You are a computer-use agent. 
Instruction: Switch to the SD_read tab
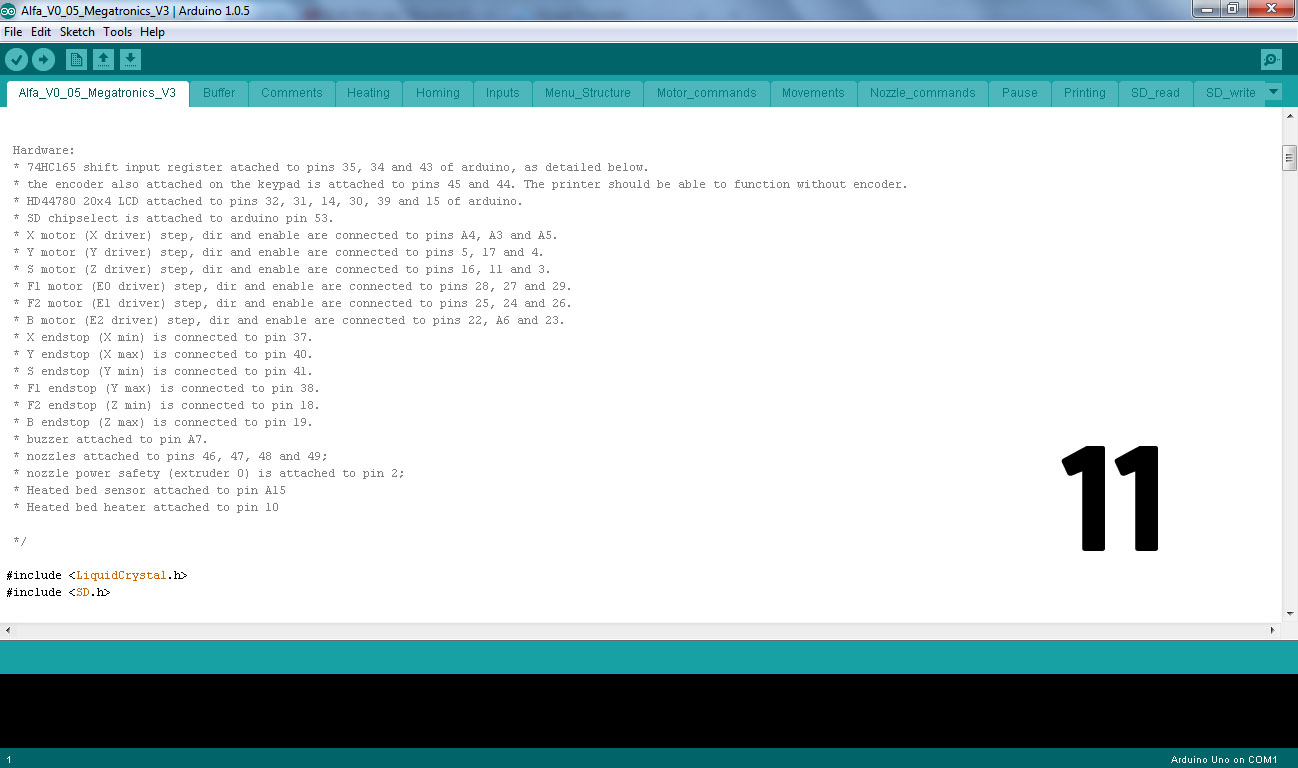pyautogui.click(x=1156, y=93)
